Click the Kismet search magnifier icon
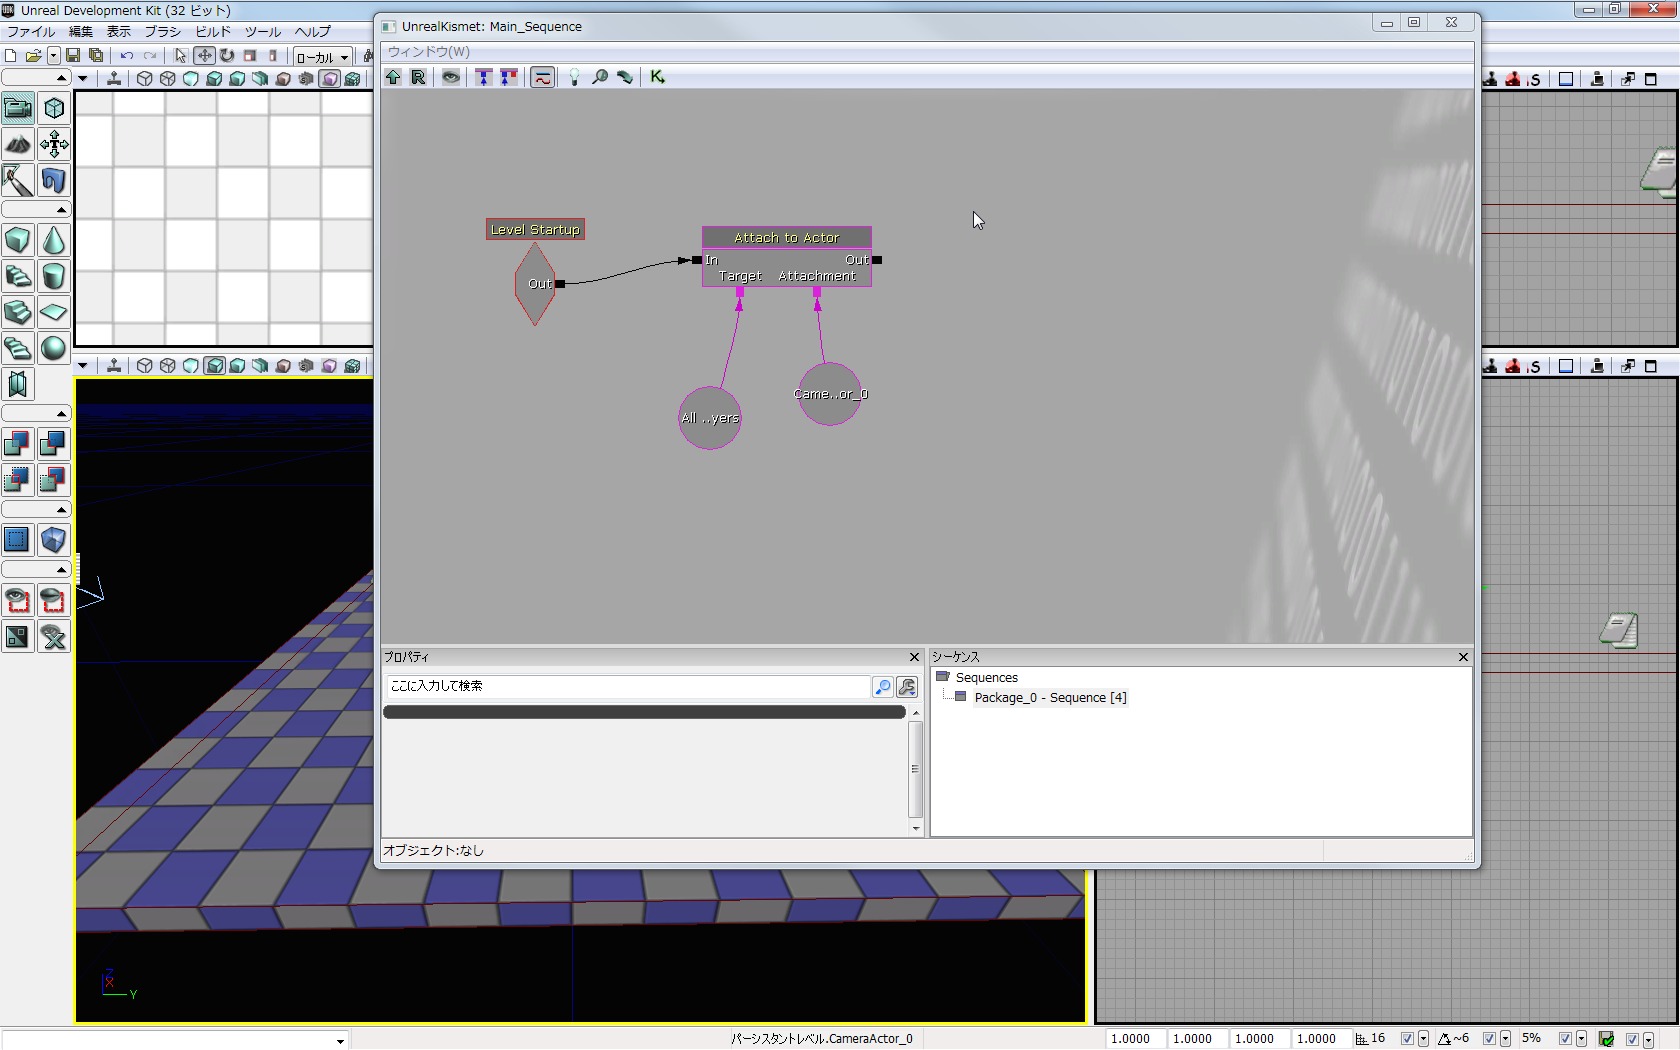The image size is (1680, 1050). pyautogui.click(x=599, y=77)
